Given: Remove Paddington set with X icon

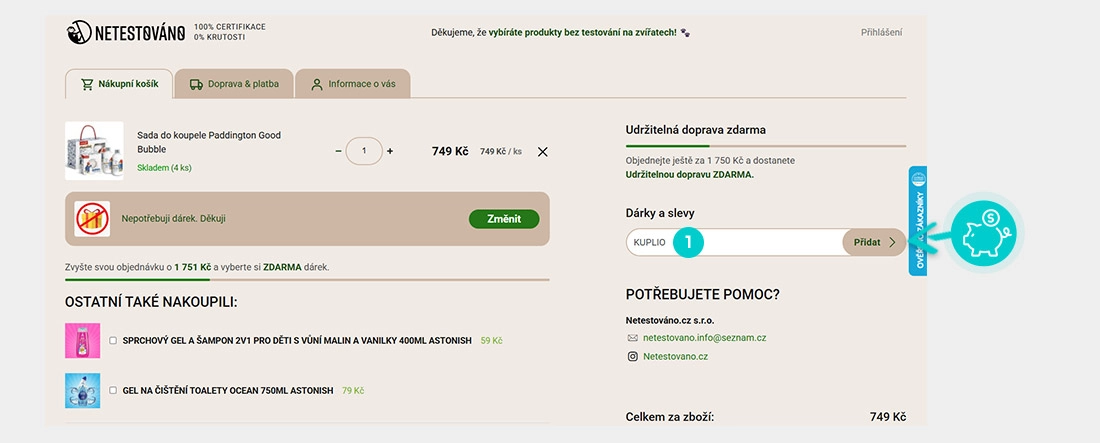Looking at the screenshot, I should (x=542, y=152).
